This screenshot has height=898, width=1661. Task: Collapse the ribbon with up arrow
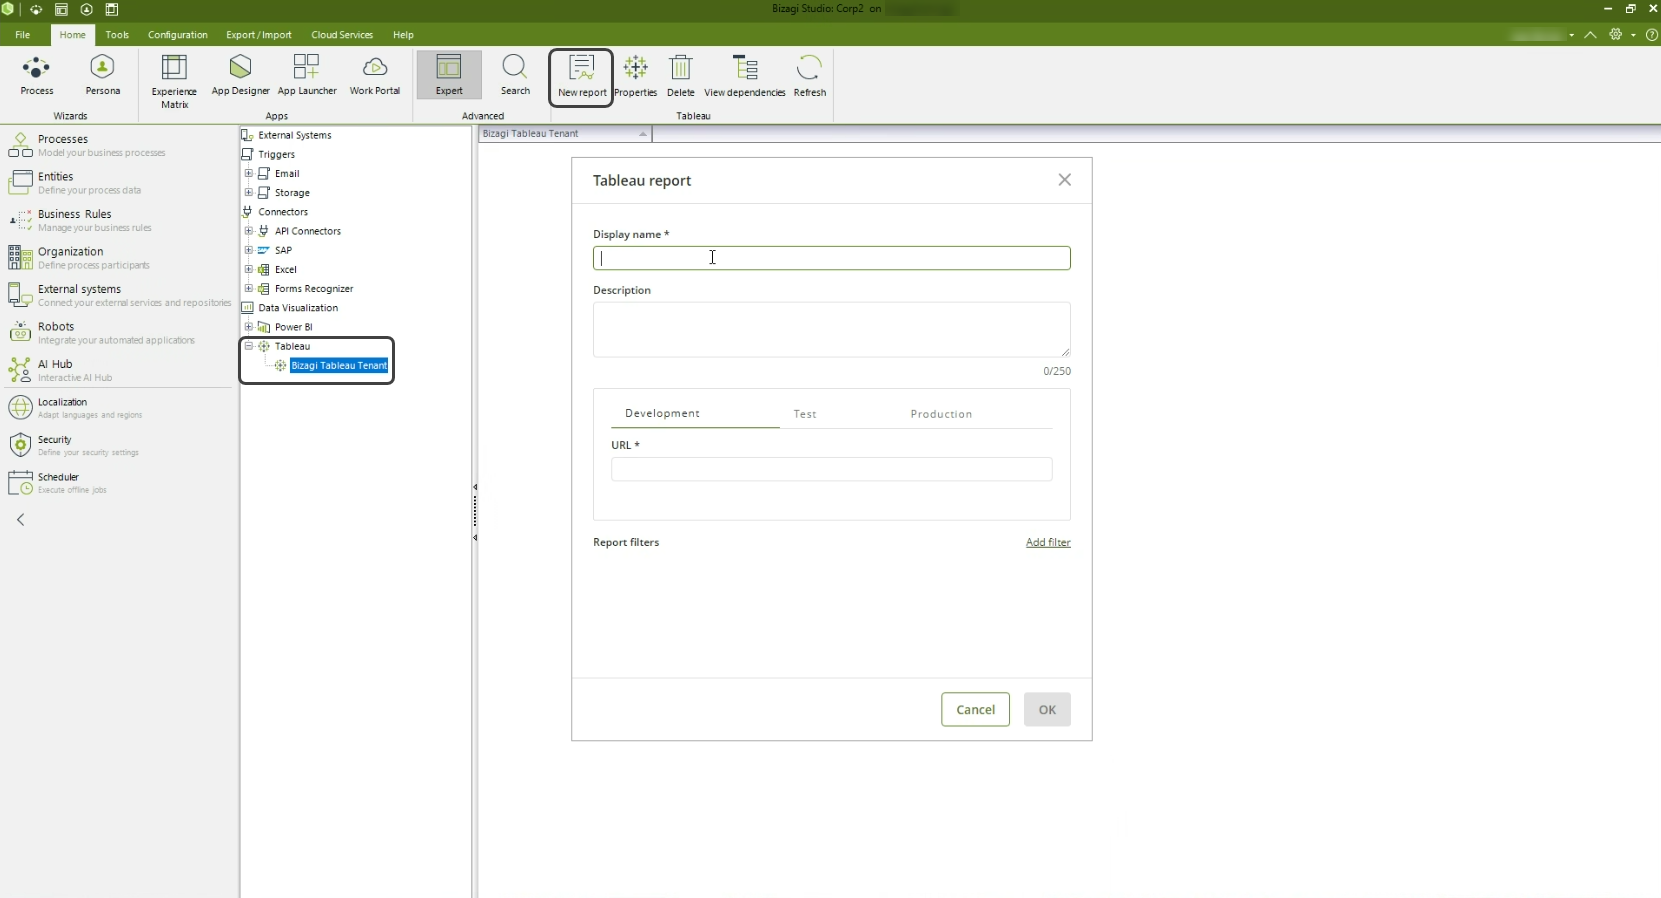[1590, 35]
